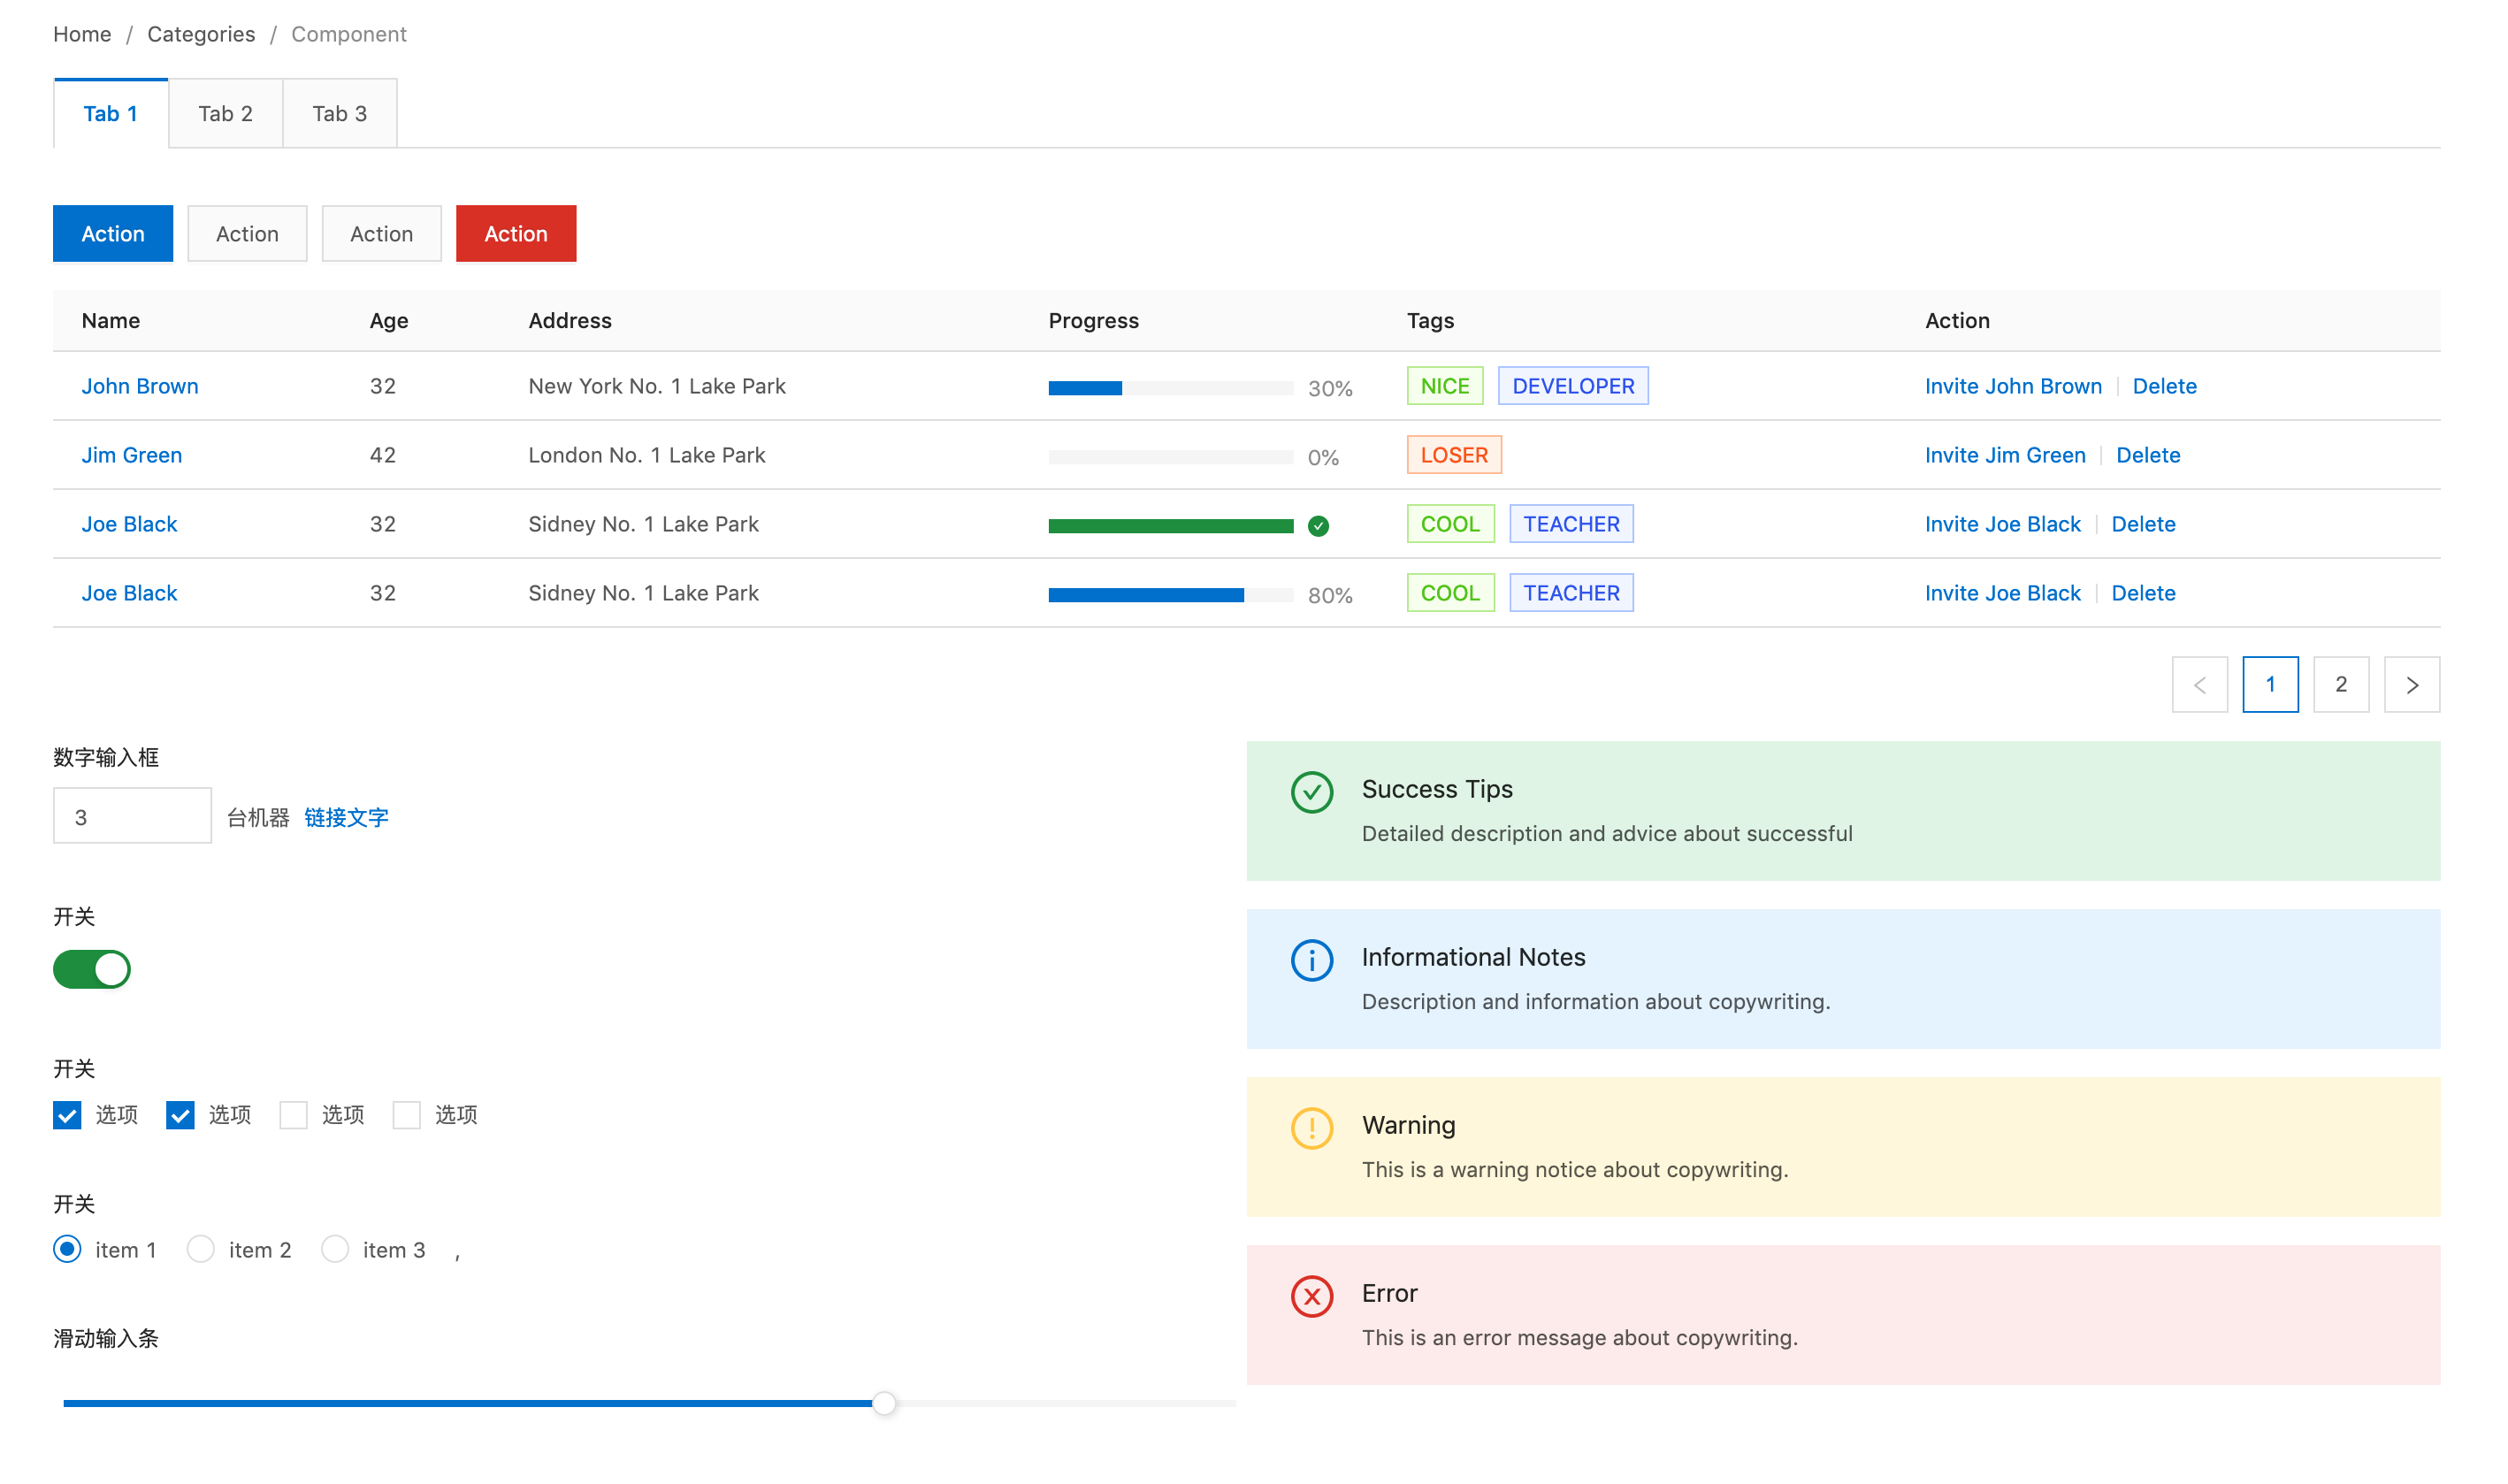This screenshot has width=2508, height=1484.
Task: Click the Error cross icon
Action: point(1311,1296)
